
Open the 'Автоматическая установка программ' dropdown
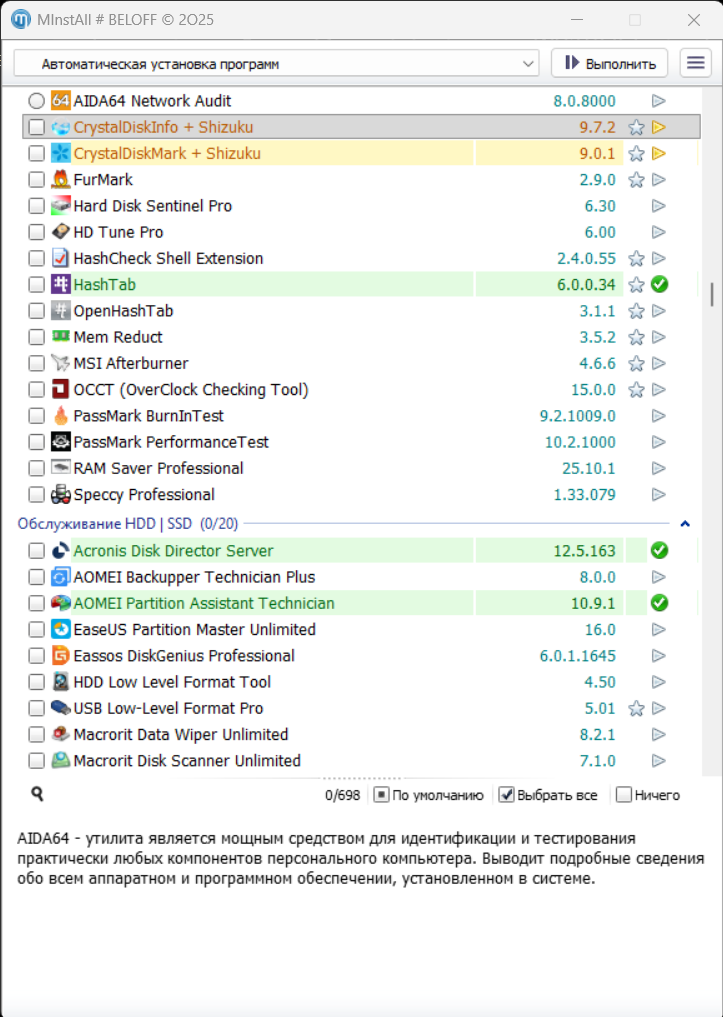[276, 63]
